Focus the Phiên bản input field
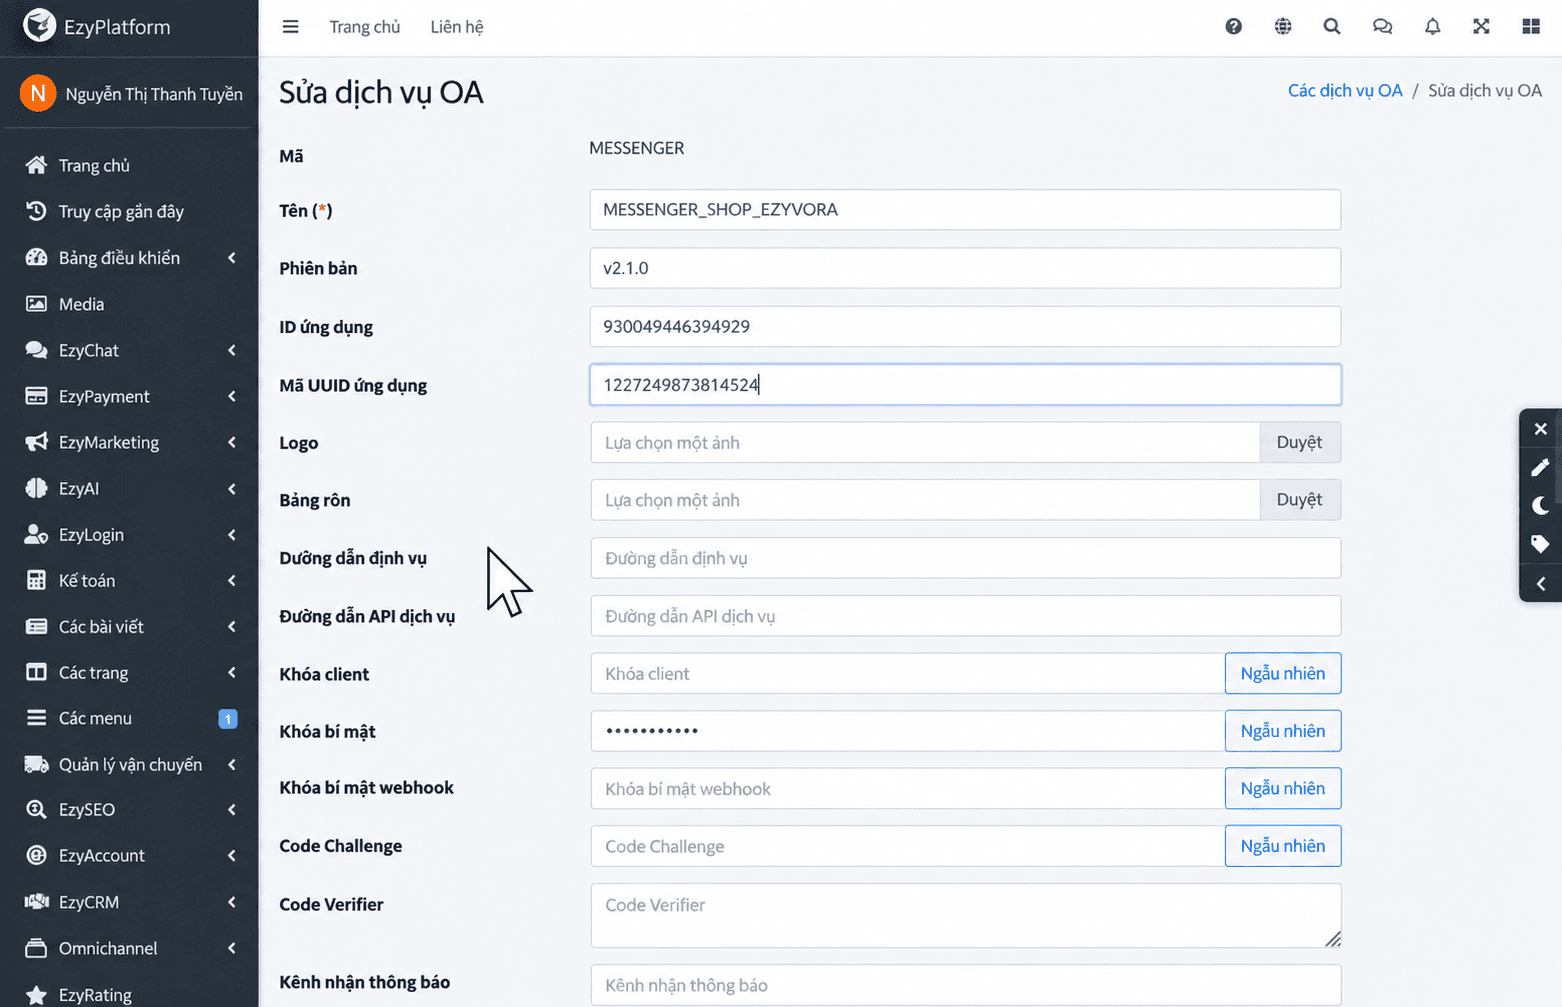The width and height of the screenshot is (1562, 1007). coord(965,268)
